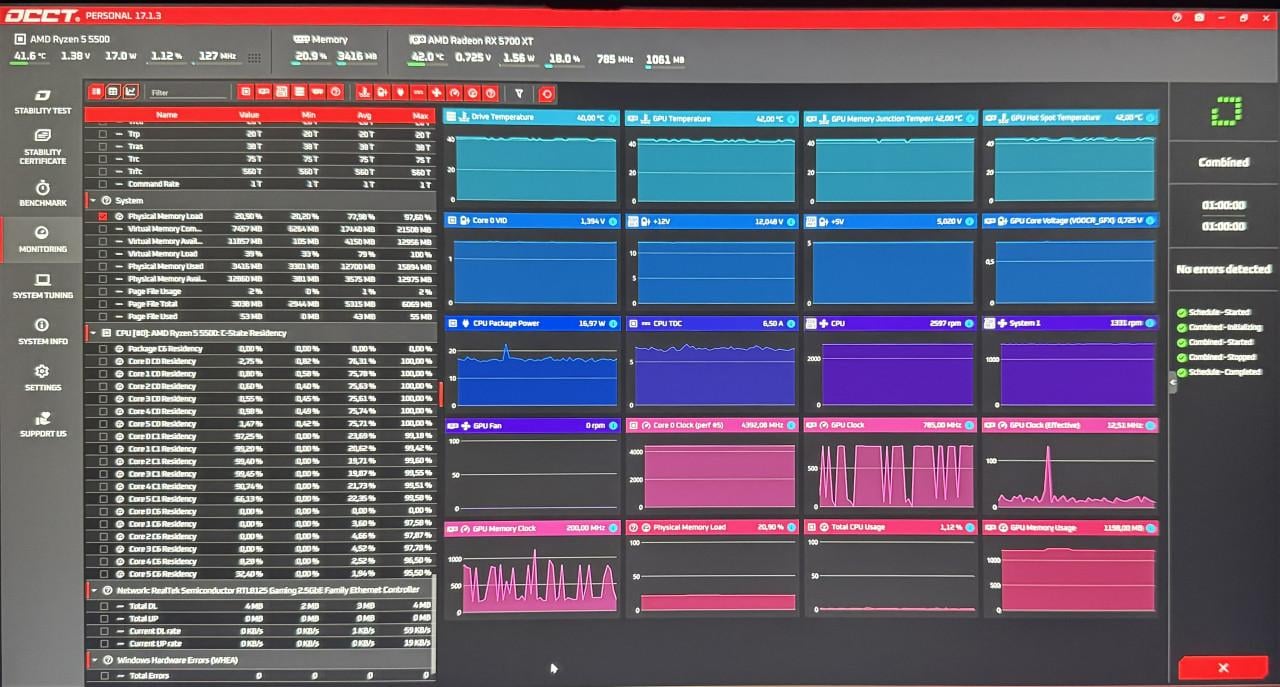Collapse the right test status panel handle
Image resolution: width=1280 pixels, height=687 pixels.
[x=1173, y=383]
